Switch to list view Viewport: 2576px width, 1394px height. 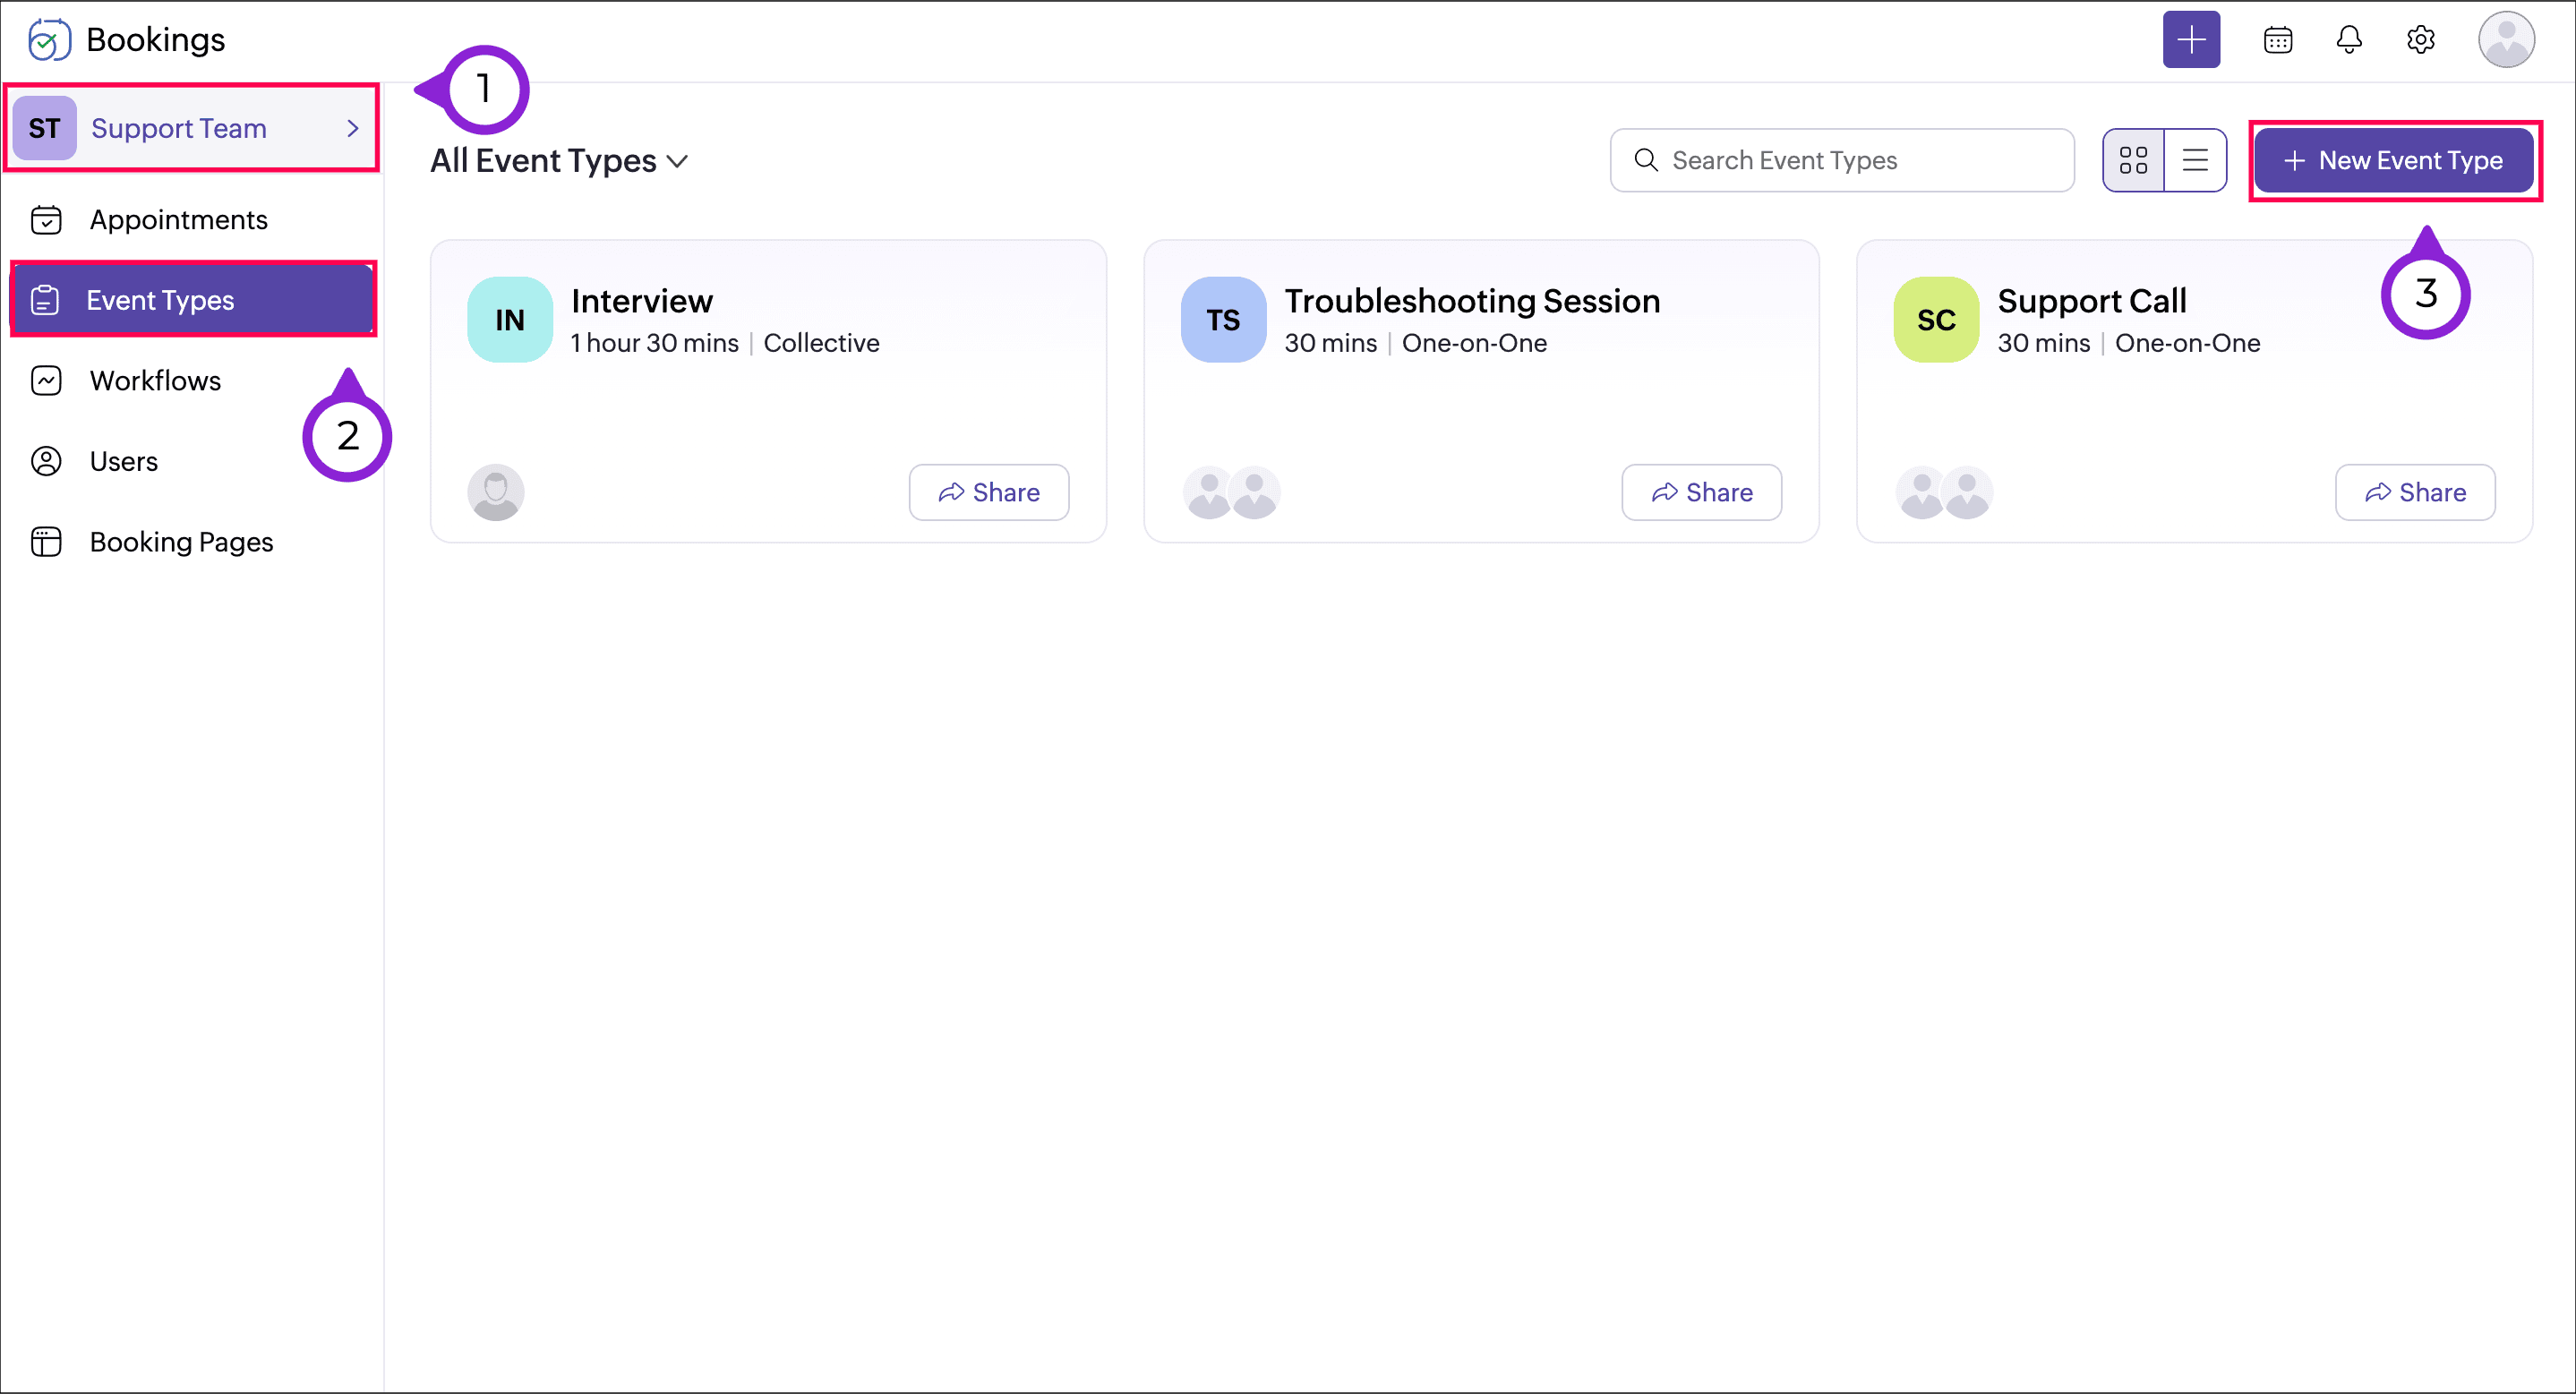(2195, 160)
